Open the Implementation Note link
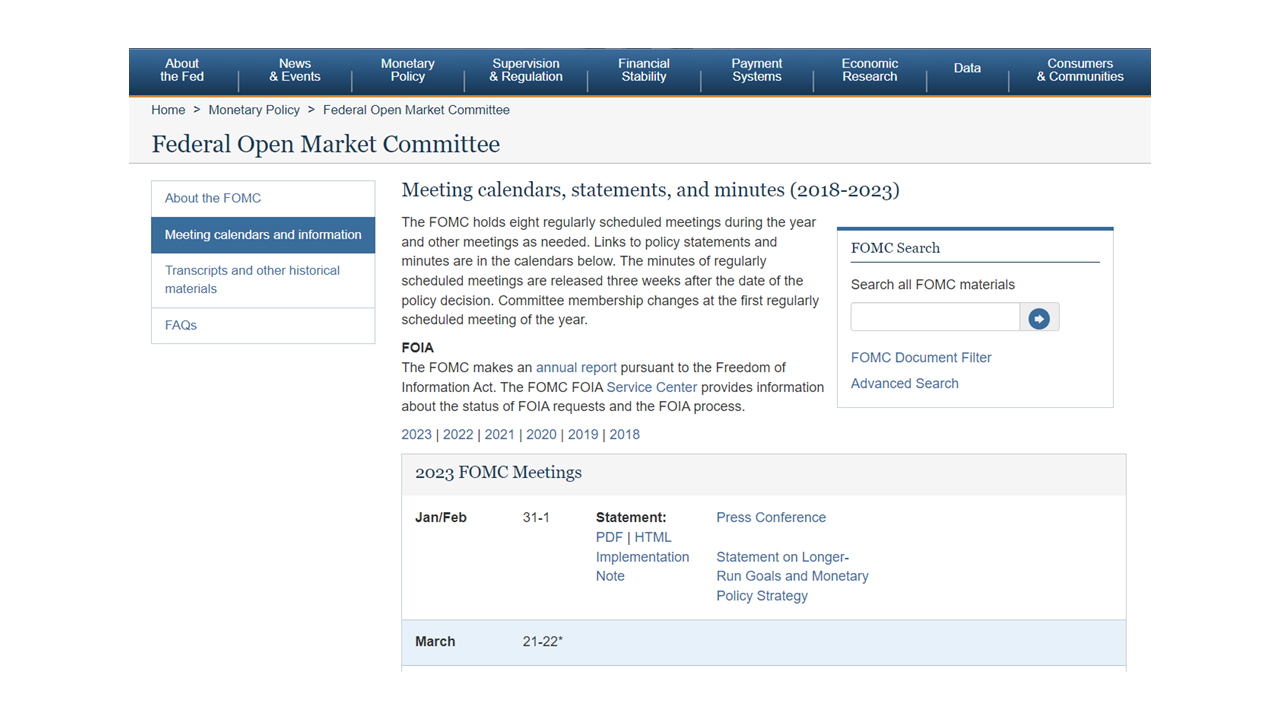 642,567
